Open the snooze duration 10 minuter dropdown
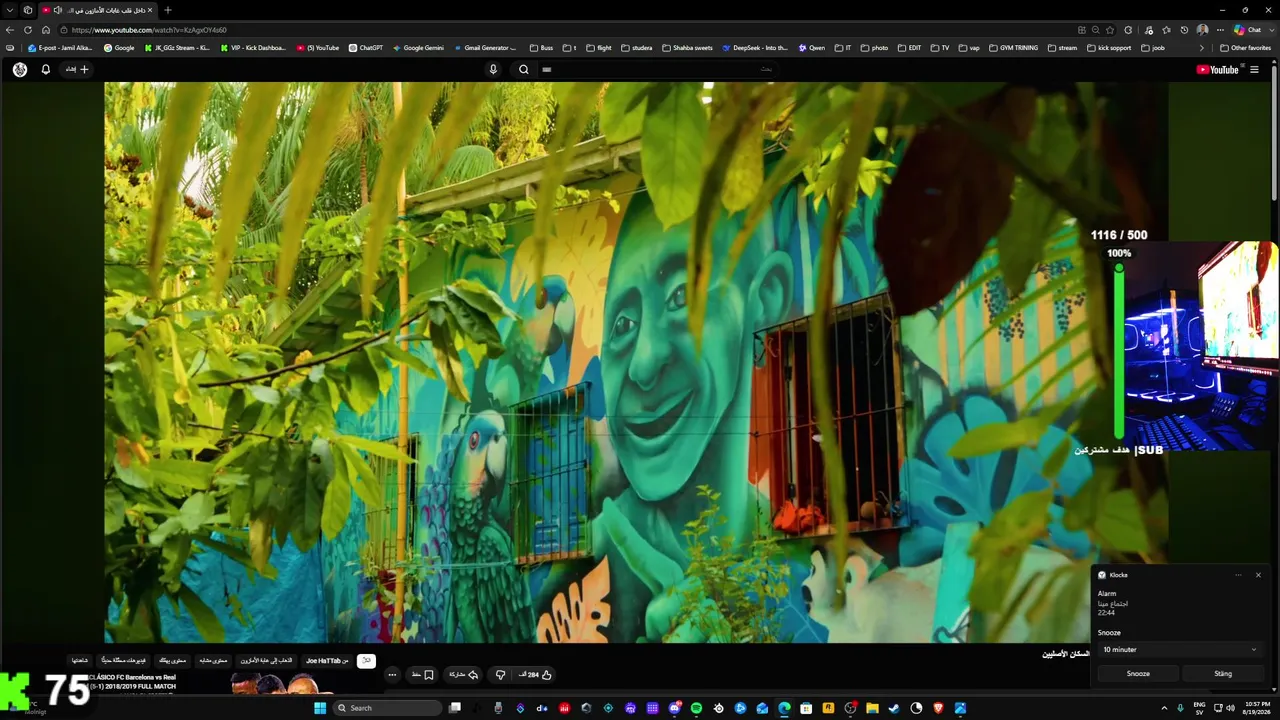1280x720 pixels. [1180, 650]
